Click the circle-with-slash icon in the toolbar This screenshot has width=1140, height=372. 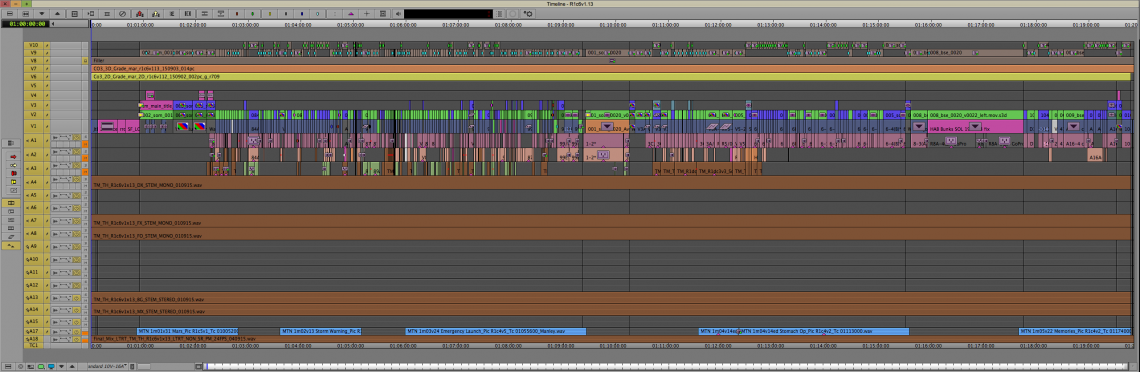pos(122,14)
